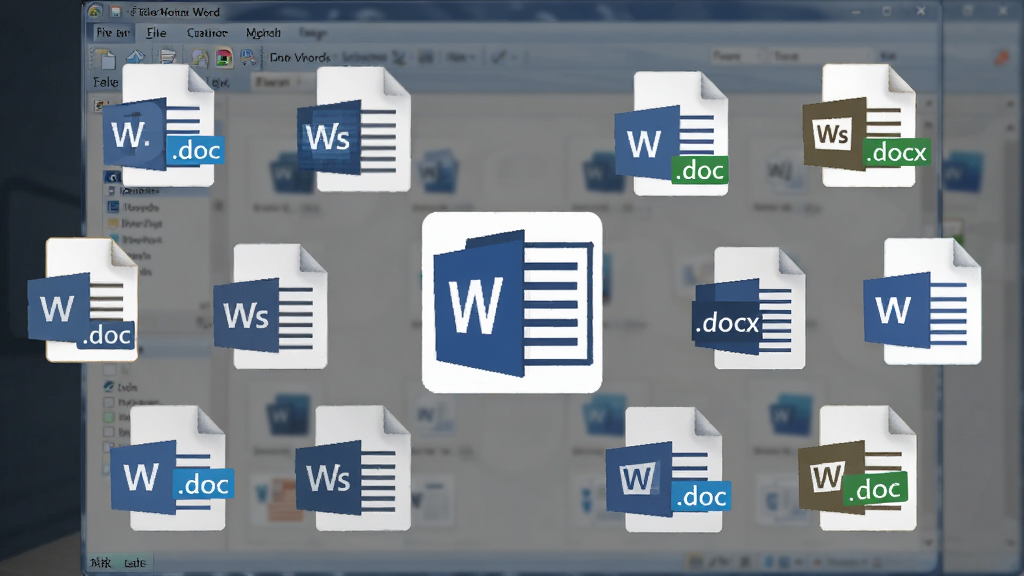Select the brown Ws icon with .docx badge

tap(867, 126)
